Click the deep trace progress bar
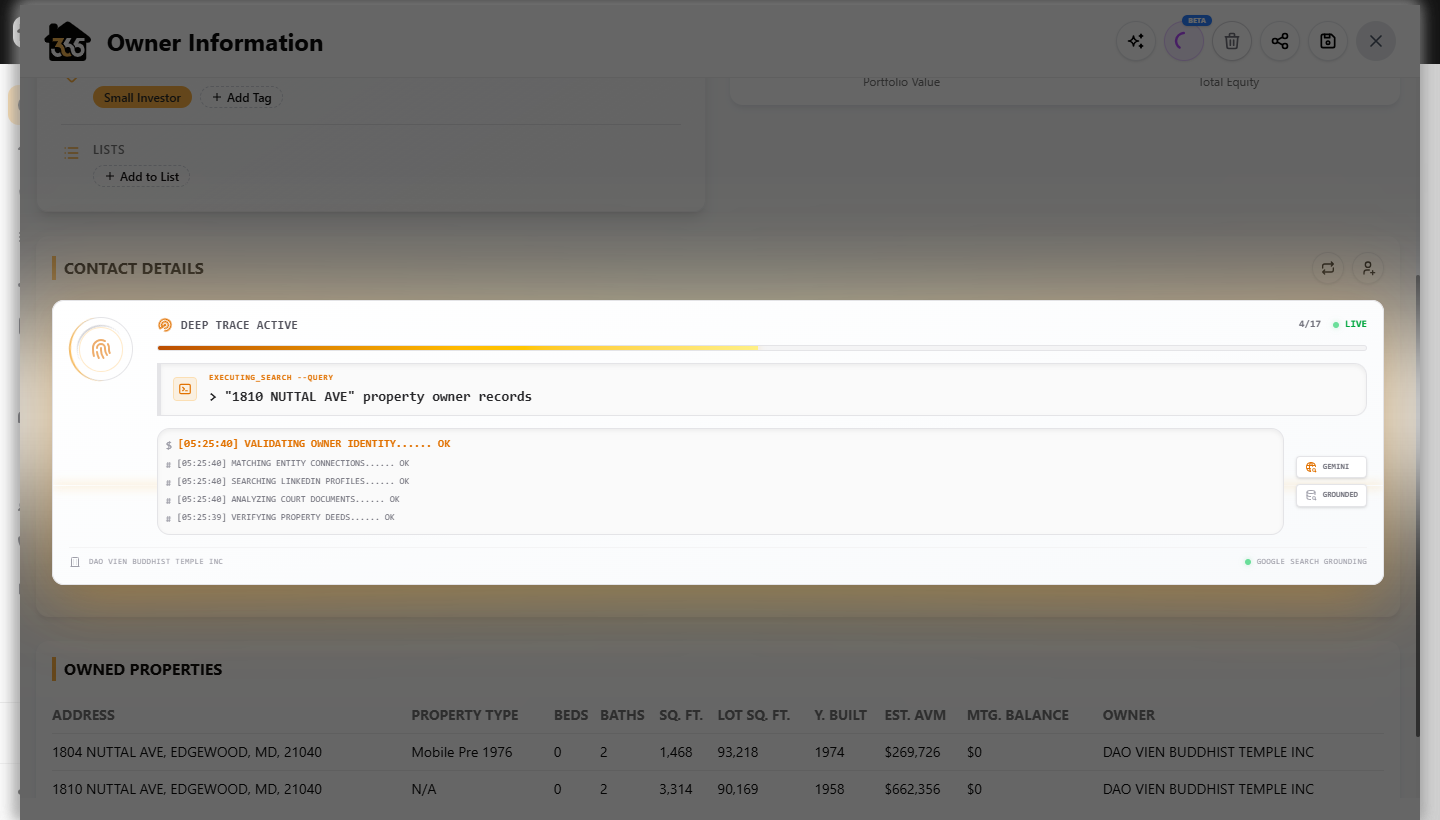This screenshot has height=820, width=1440. click(762, 348)
